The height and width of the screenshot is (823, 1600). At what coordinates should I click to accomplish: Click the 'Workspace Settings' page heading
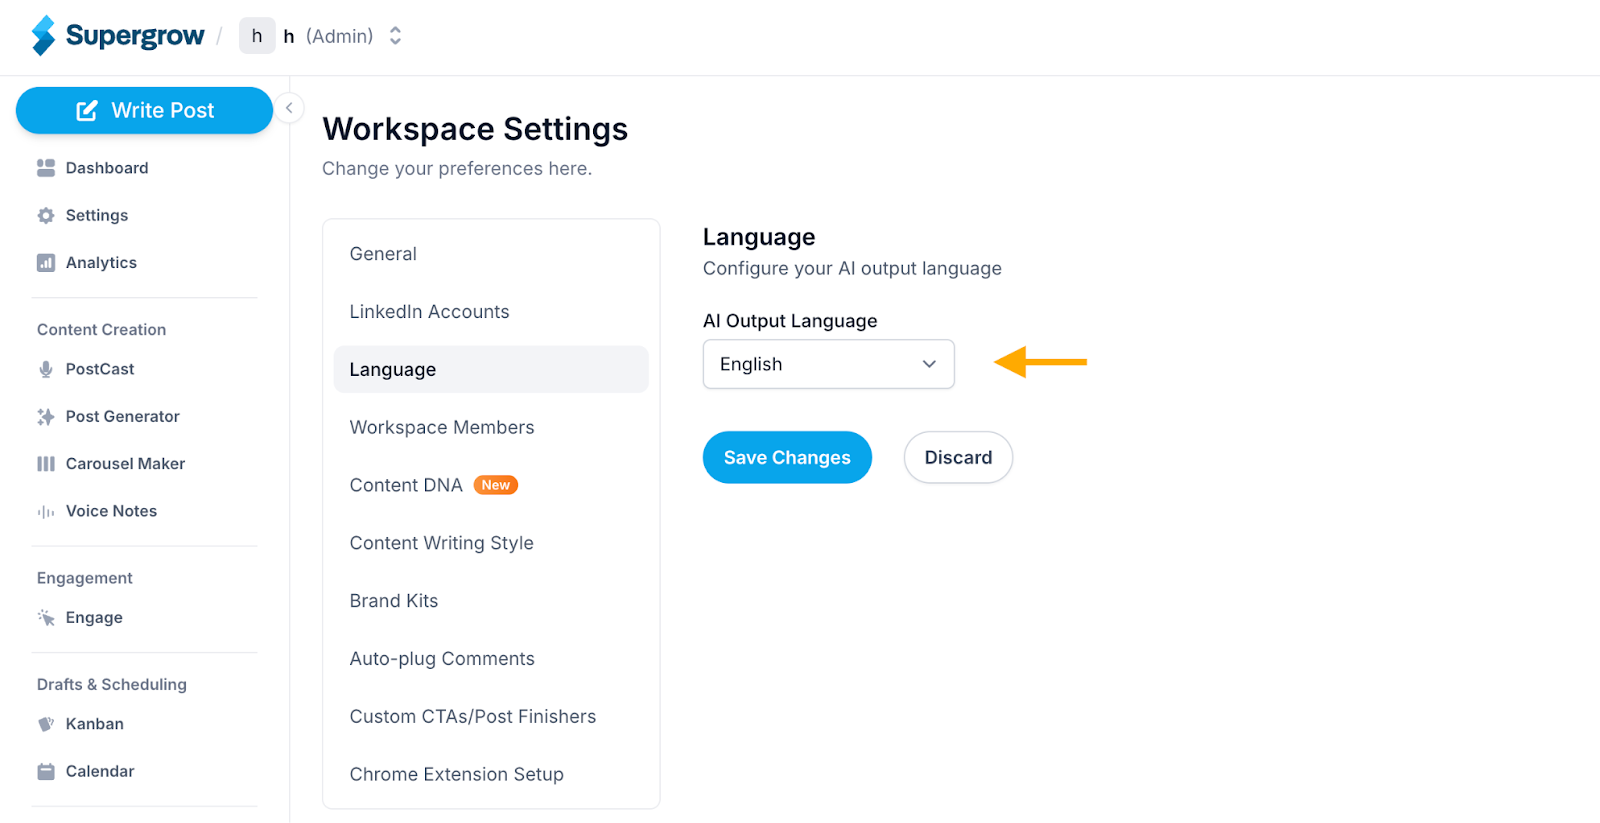475,129
